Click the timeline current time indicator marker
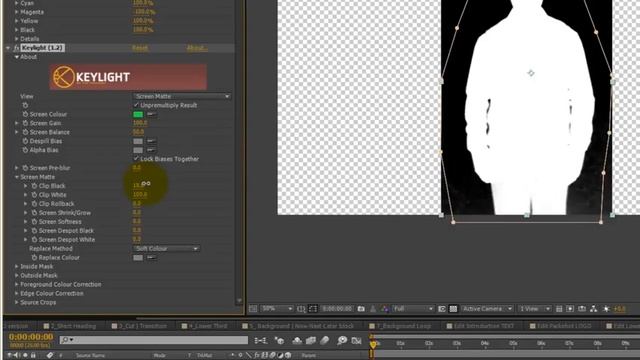This screenshot has width=640, height=360. pyautogui.click(x=373, y=345)
